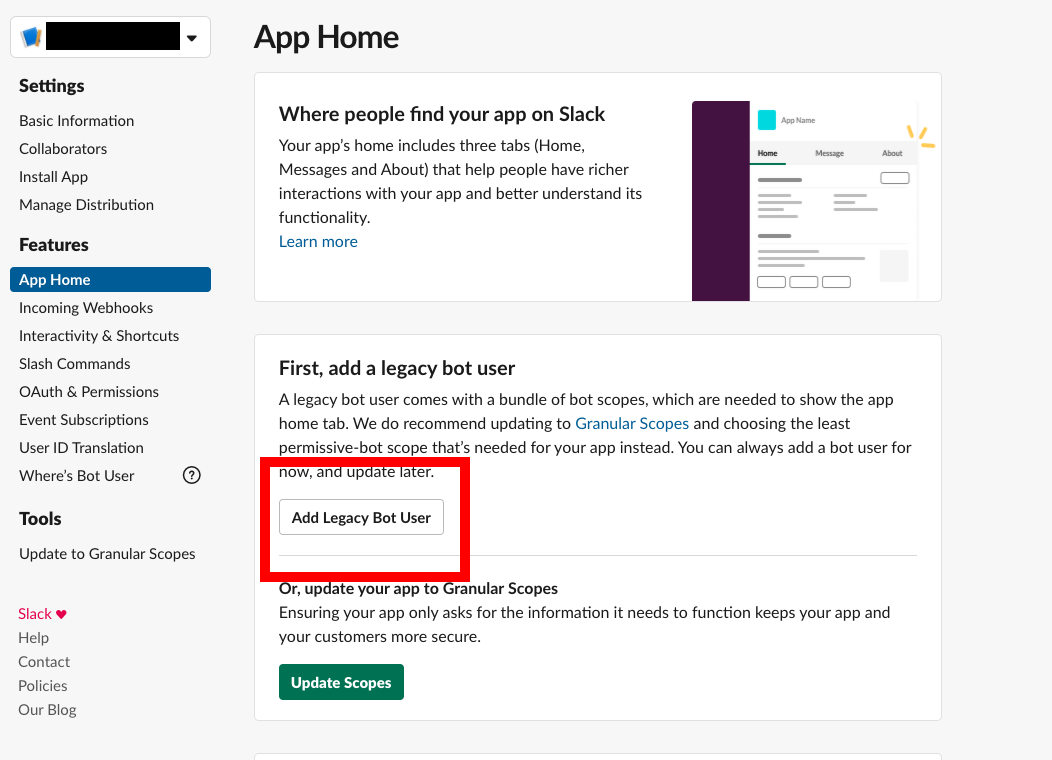
Task: Click the Add Legacy Bot User button
Action: [362, 517]
